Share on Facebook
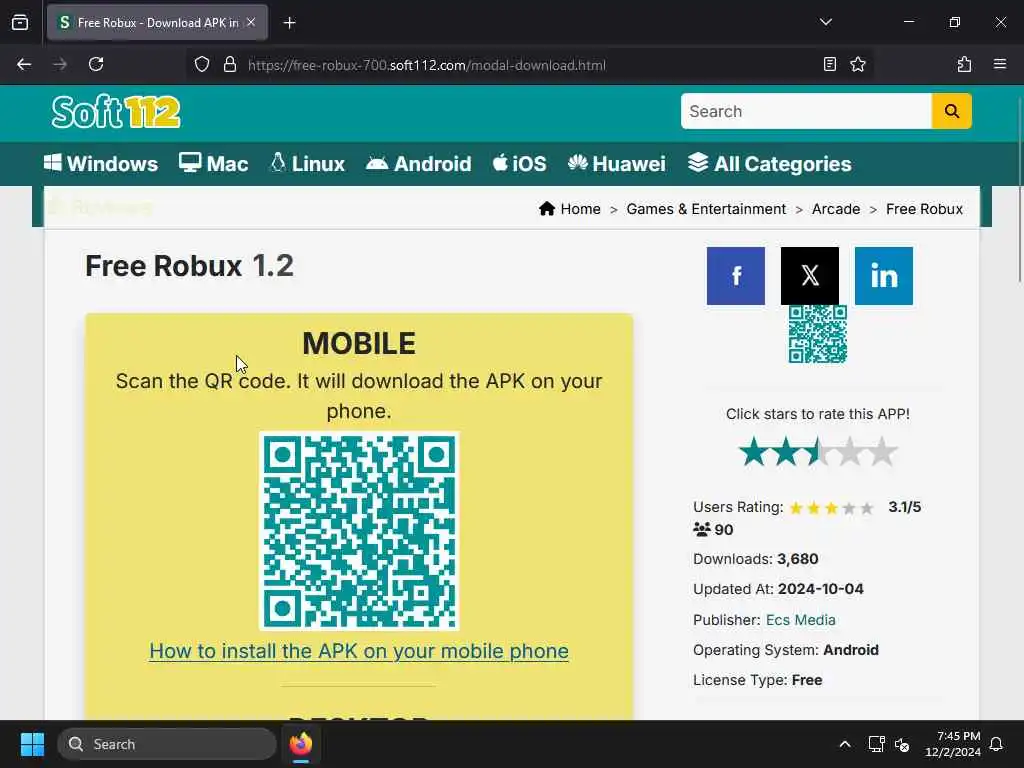 click(x=735, y=276)
